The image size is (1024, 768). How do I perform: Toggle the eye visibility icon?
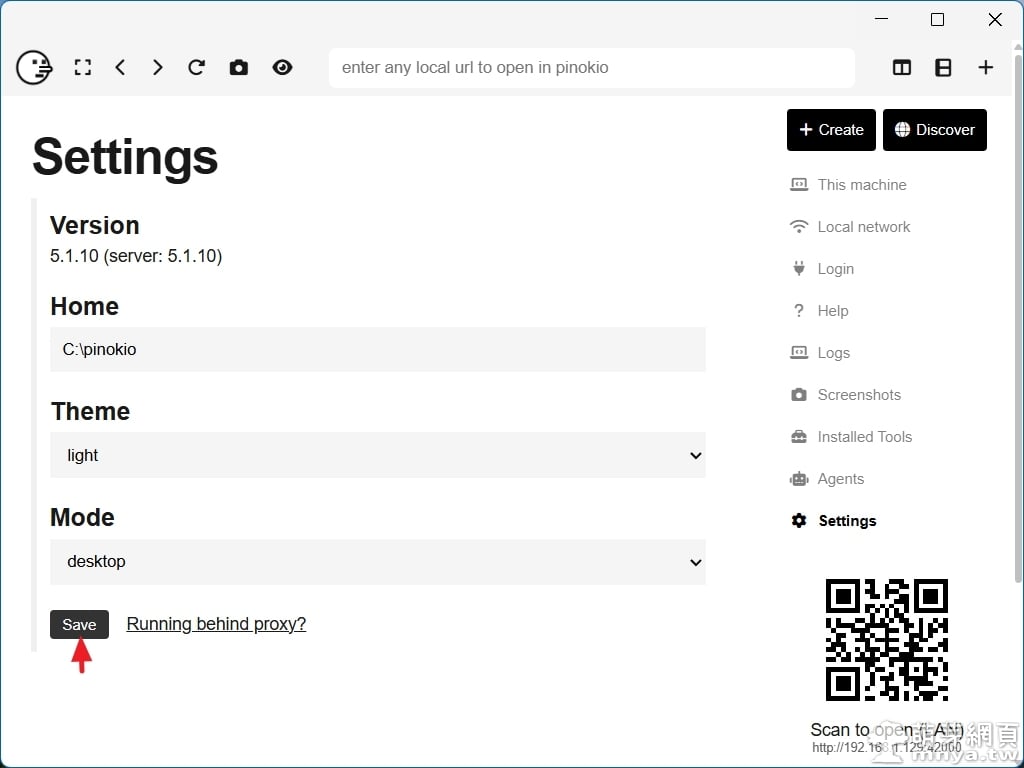(283, 67)
